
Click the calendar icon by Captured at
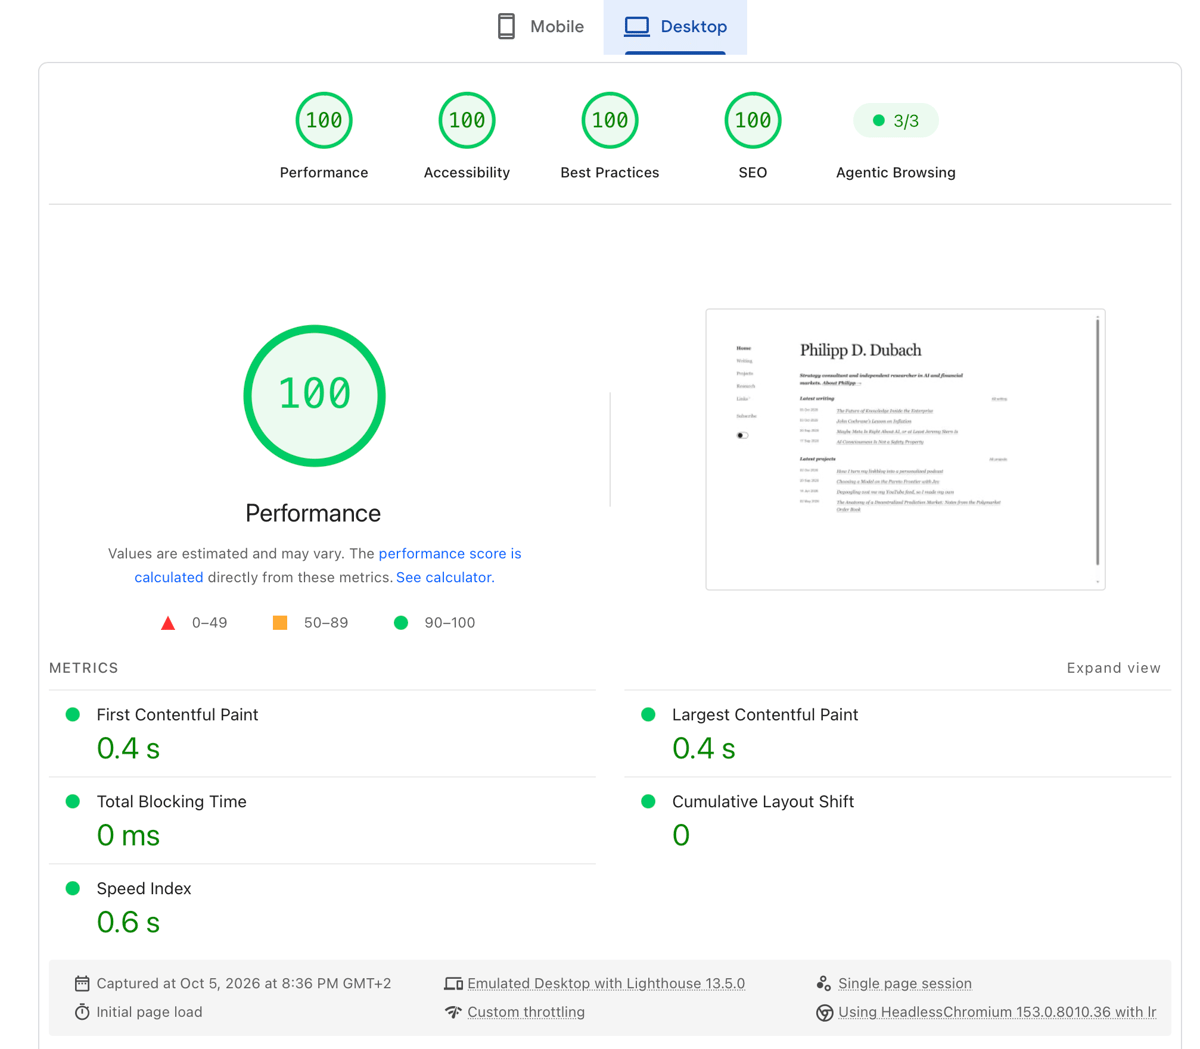82,984
